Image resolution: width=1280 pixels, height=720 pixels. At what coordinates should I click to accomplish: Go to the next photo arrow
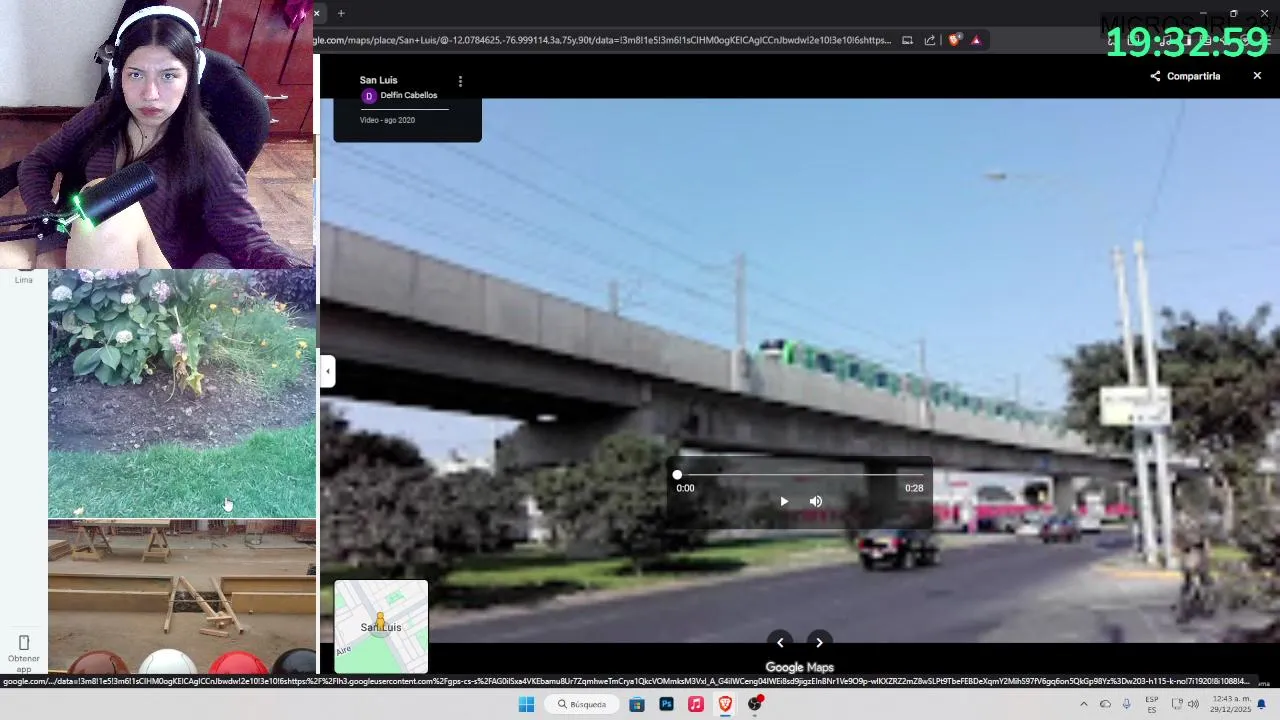pyautogui.click(x=819, y=643)
